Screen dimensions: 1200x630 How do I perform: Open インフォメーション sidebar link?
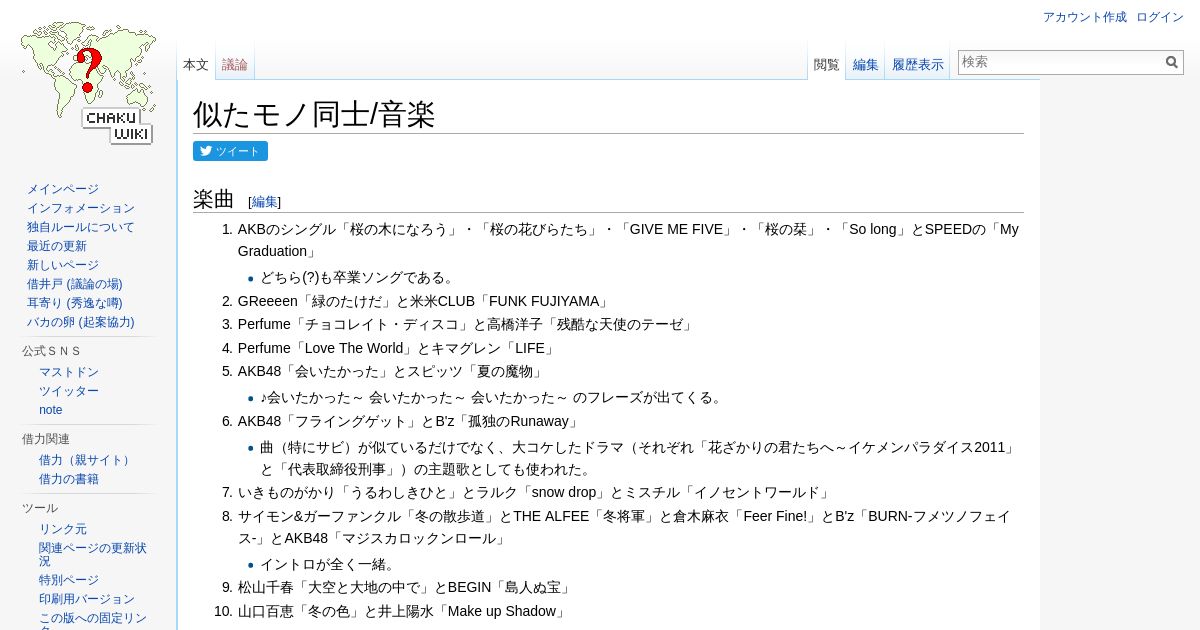[x=81, y=208]
